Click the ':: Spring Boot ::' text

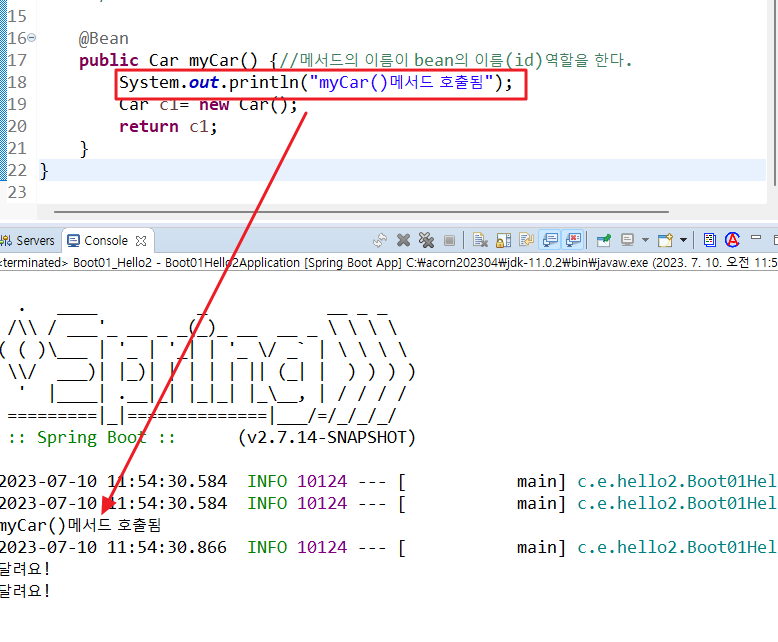91,438
